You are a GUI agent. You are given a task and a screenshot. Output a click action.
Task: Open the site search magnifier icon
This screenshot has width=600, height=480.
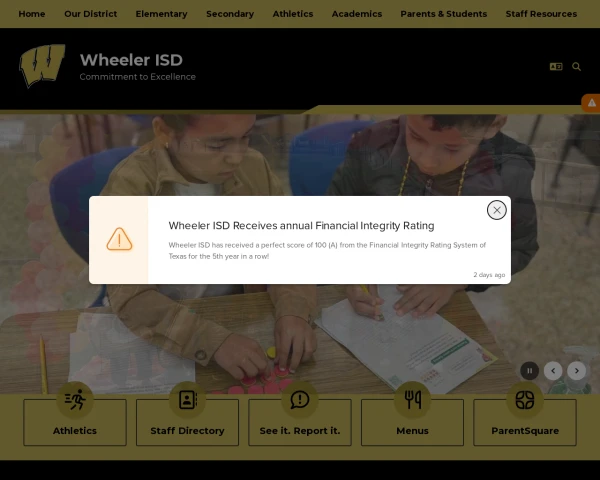tap(576, 67)
